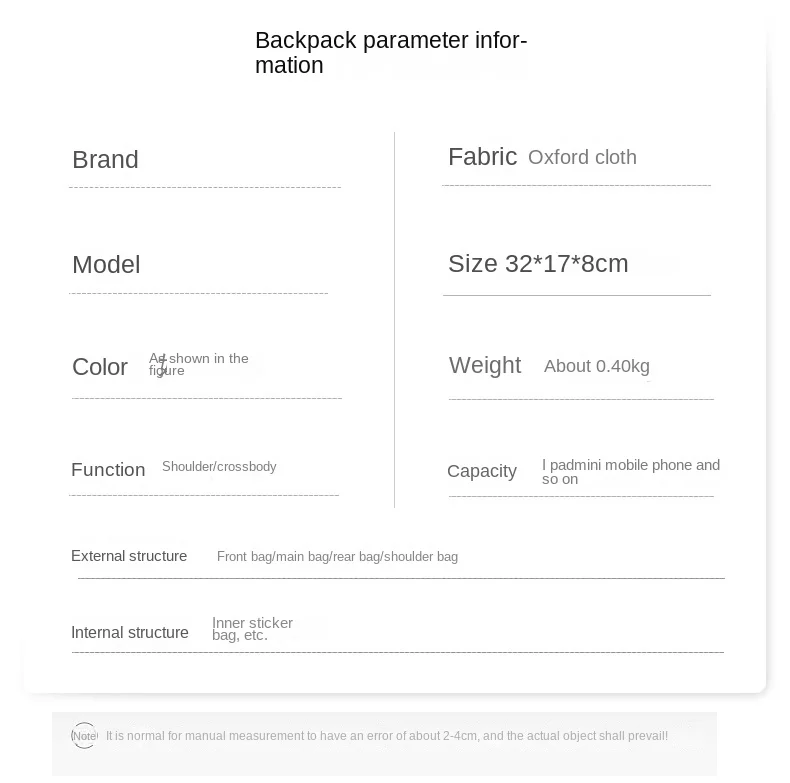Screen dimensions: 790x783
Task: Select the 'I padmini mobile phone' text
Action: (630, 471)
